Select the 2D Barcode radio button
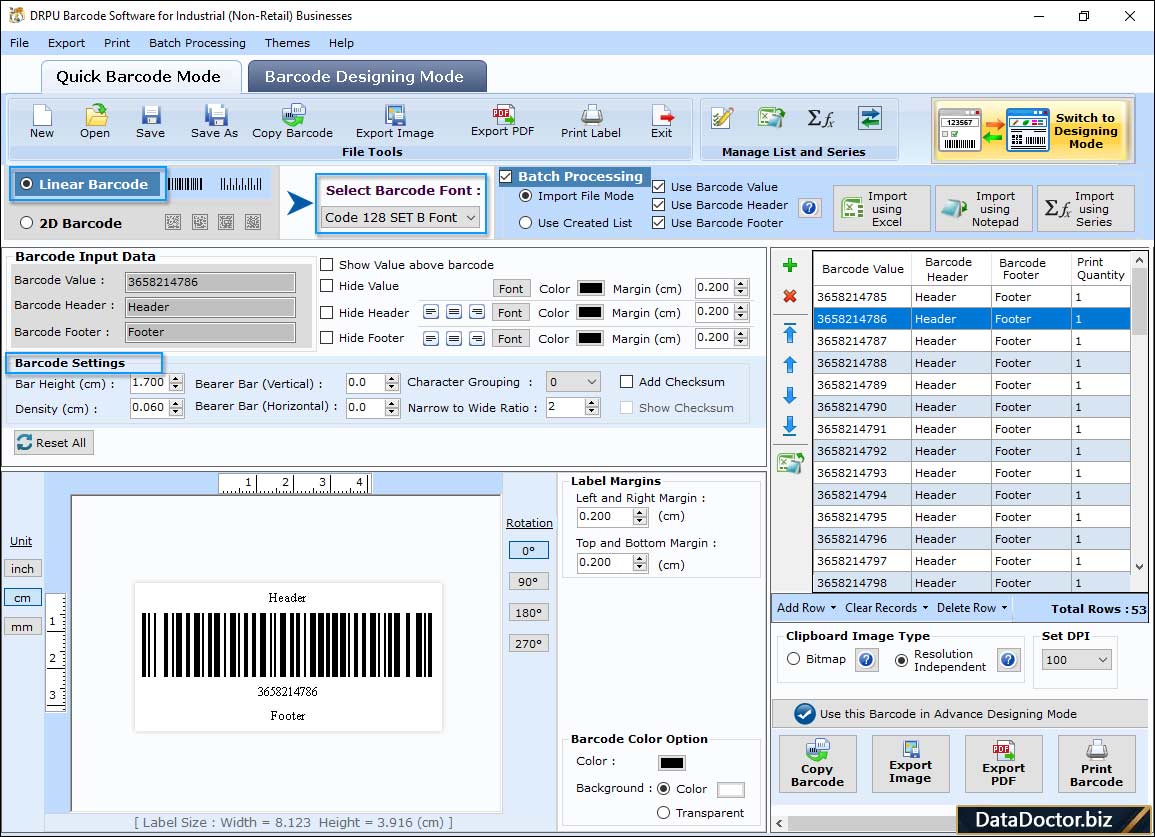Screen dimensions: 1155x837 27,223
